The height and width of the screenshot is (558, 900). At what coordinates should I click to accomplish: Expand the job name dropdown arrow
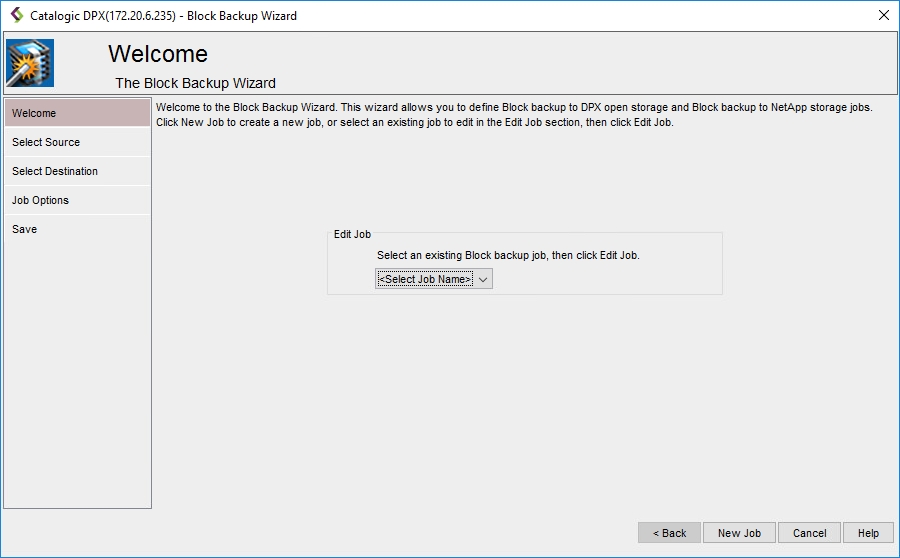point(483,279)
